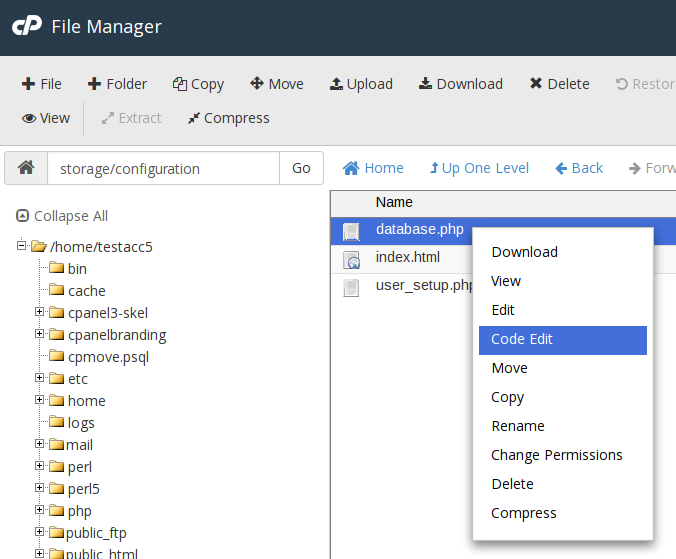The image size is (676, 559).
Task: Expand the etc folder node
Action: click(40, 378)
